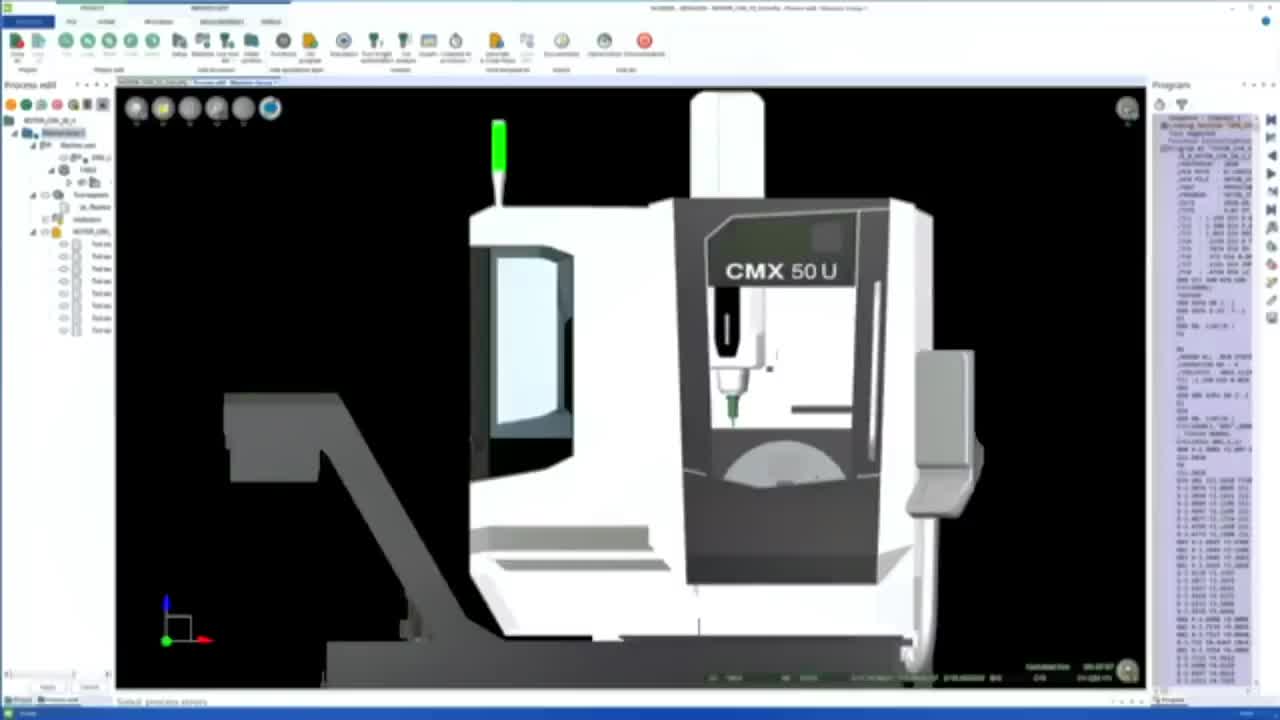The image size is (1280, 720).
Task: Click the last green circular icon in the ribbon
Action: 152,41
